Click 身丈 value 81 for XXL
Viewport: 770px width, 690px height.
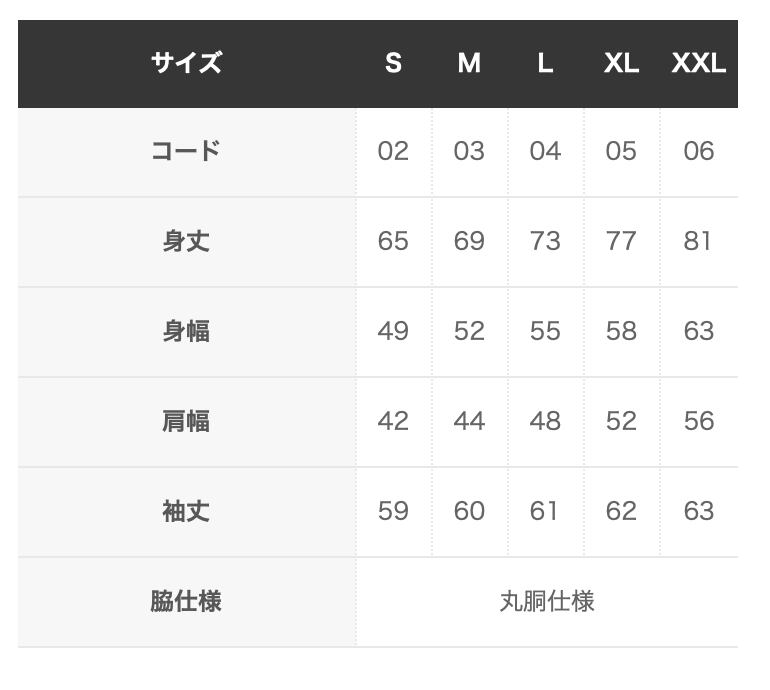click(698, 242)
